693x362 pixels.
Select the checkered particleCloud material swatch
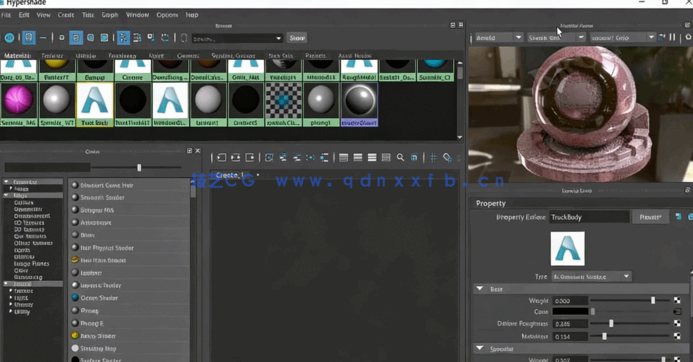tap(283, 104)
